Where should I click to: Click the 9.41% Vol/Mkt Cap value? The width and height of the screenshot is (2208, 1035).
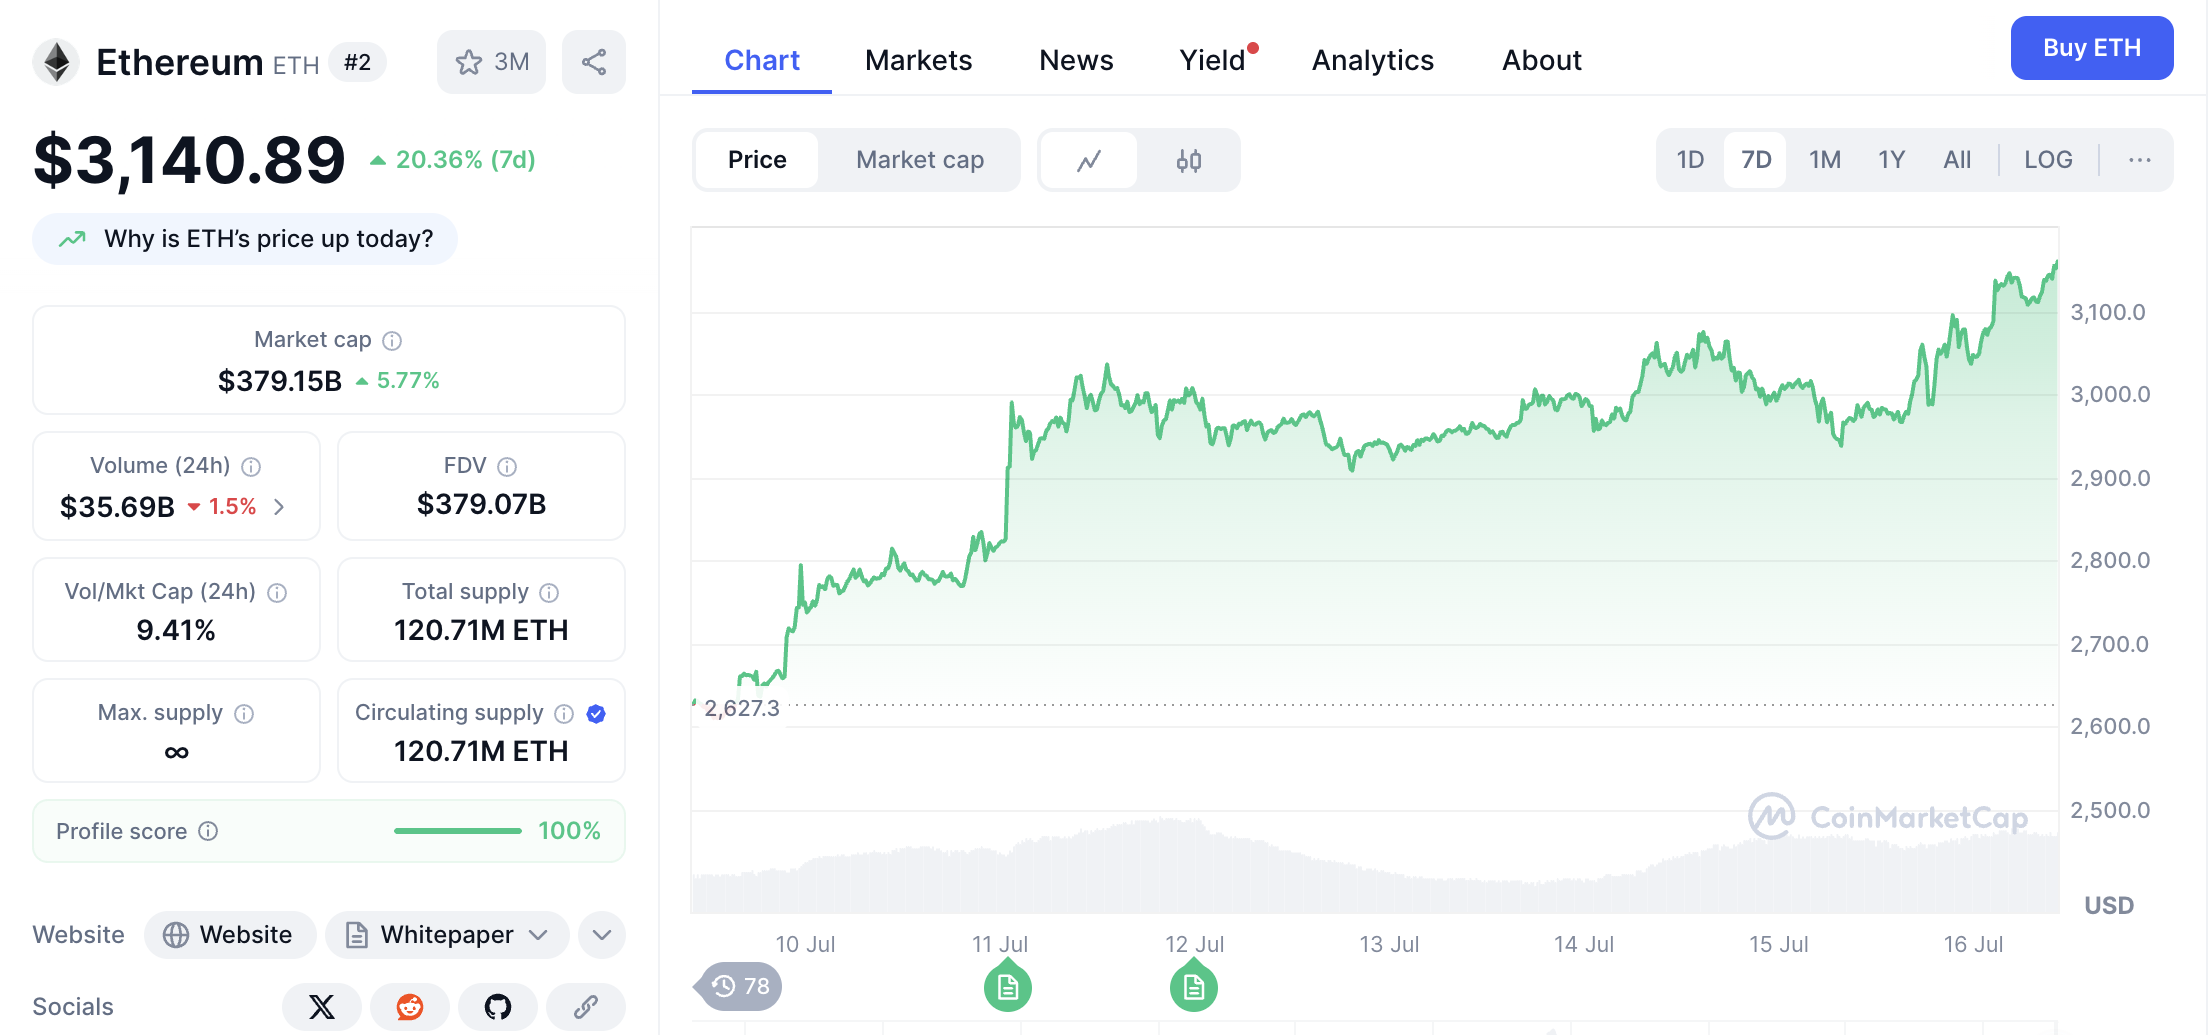click(x=176, y=630)
